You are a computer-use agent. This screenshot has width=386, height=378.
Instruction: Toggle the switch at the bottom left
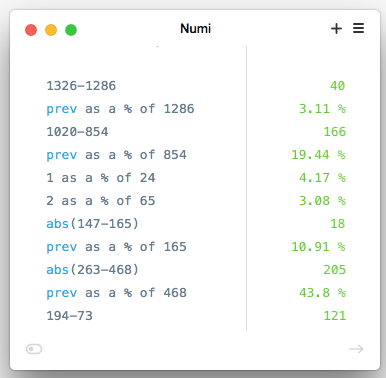(x=34, y=349)
